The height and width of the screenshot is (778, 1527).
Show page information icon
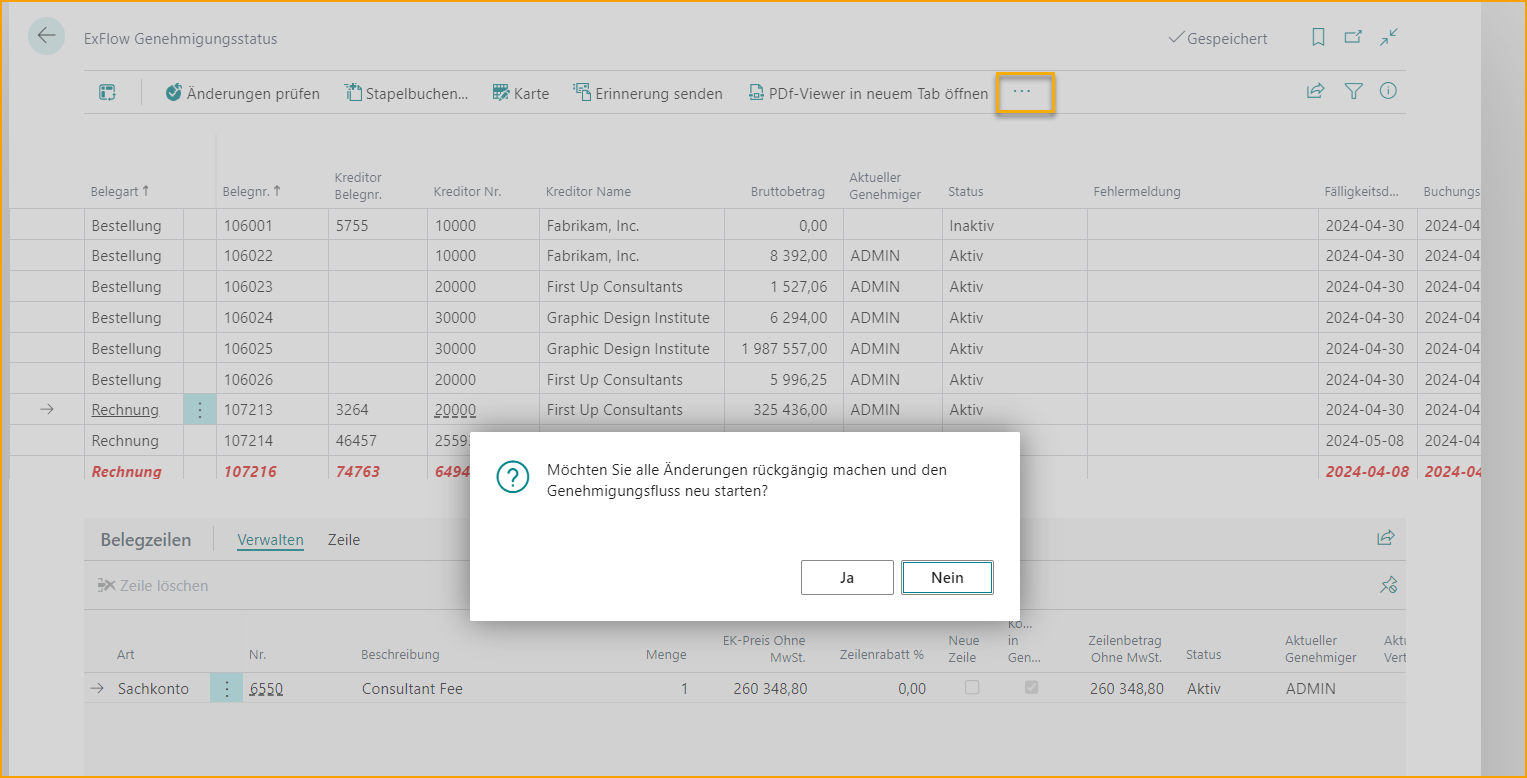point(1388,91)
